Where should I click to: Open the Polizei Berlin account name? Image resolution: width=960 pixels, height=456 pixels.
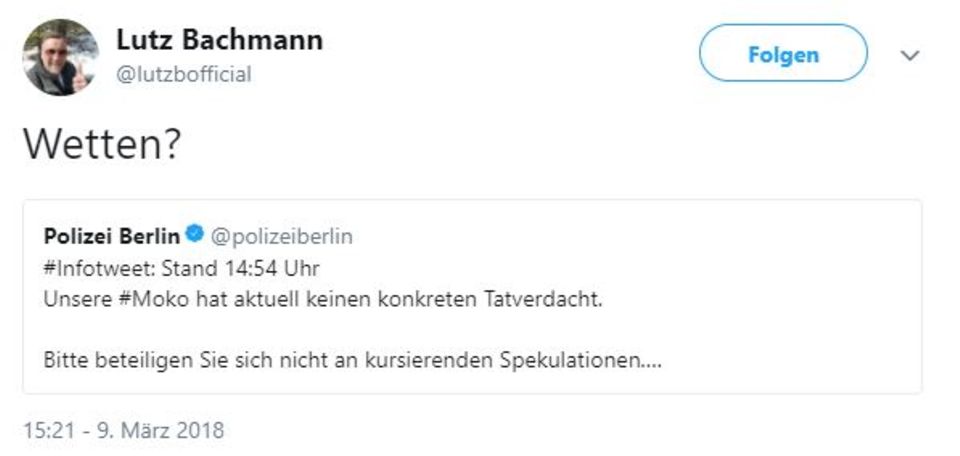tap(112, 237)
